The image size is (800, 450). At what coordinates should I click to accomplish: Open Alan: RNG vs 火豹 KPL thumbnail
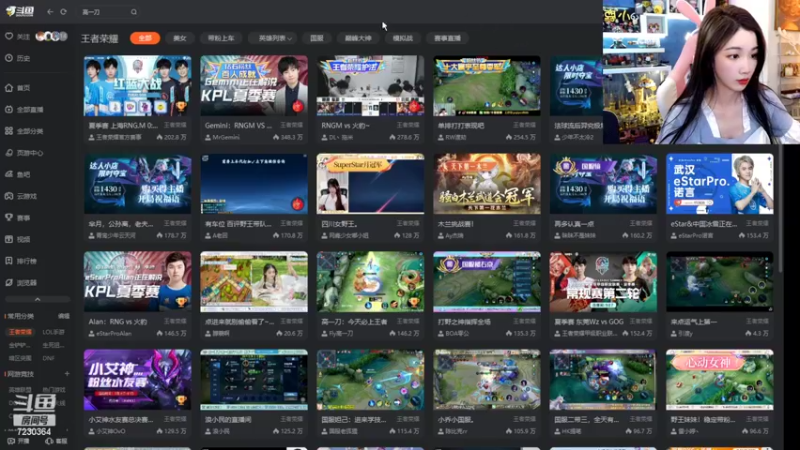tap(137, 282)
